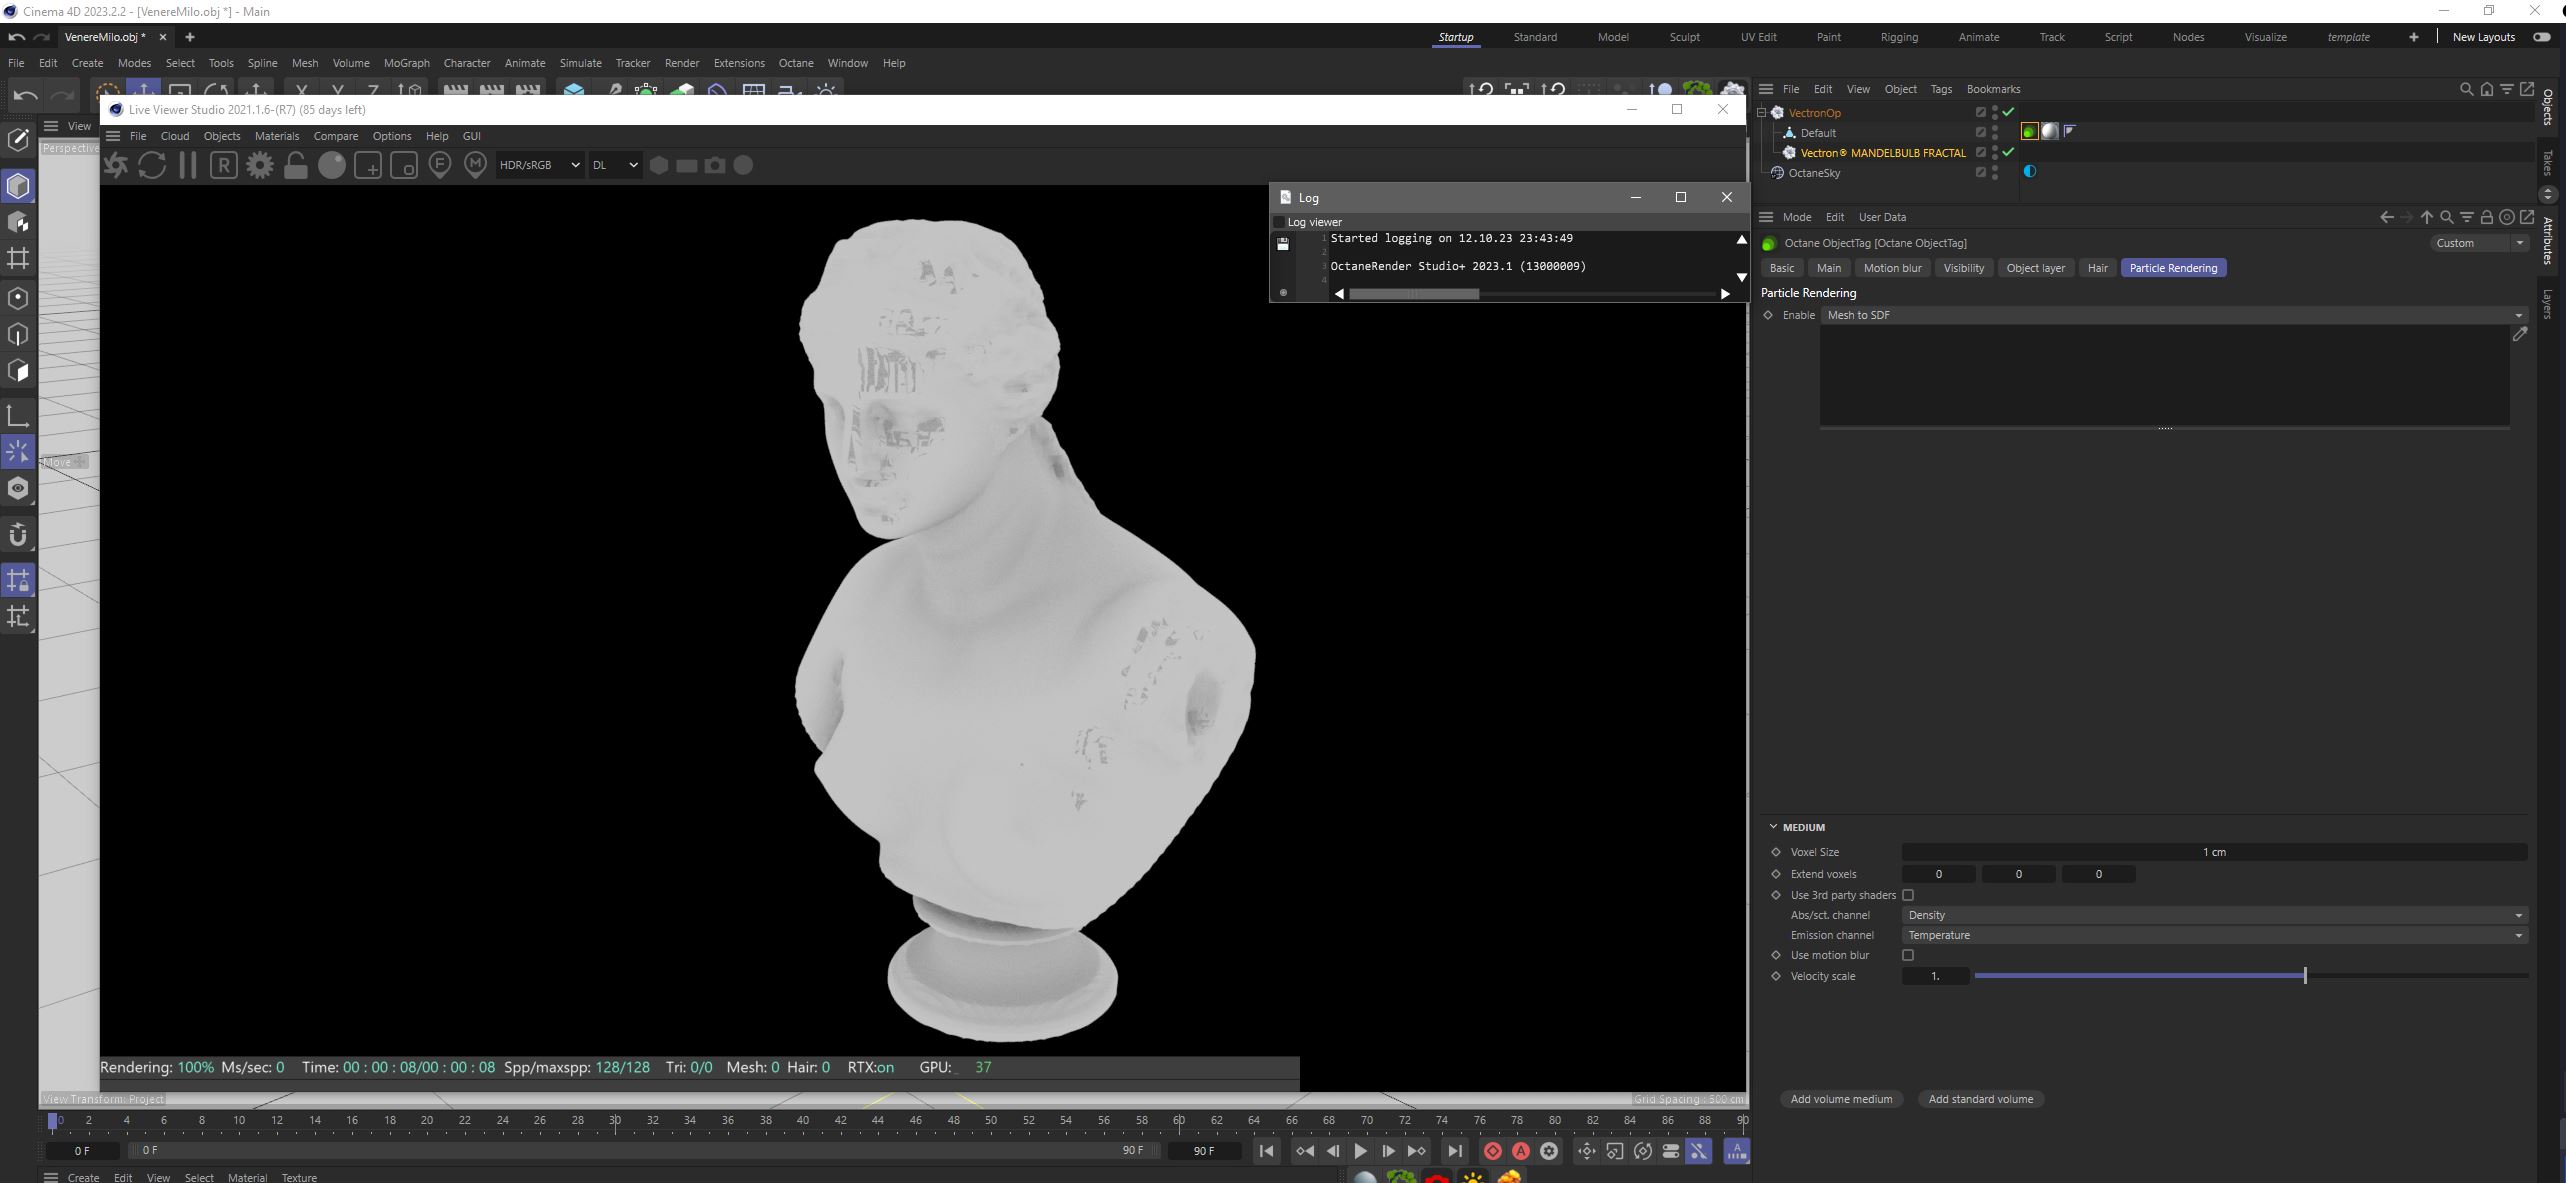Open the MoGraph menu
The width and height of the screenshot is (2566, 1183).
(406, 63)
